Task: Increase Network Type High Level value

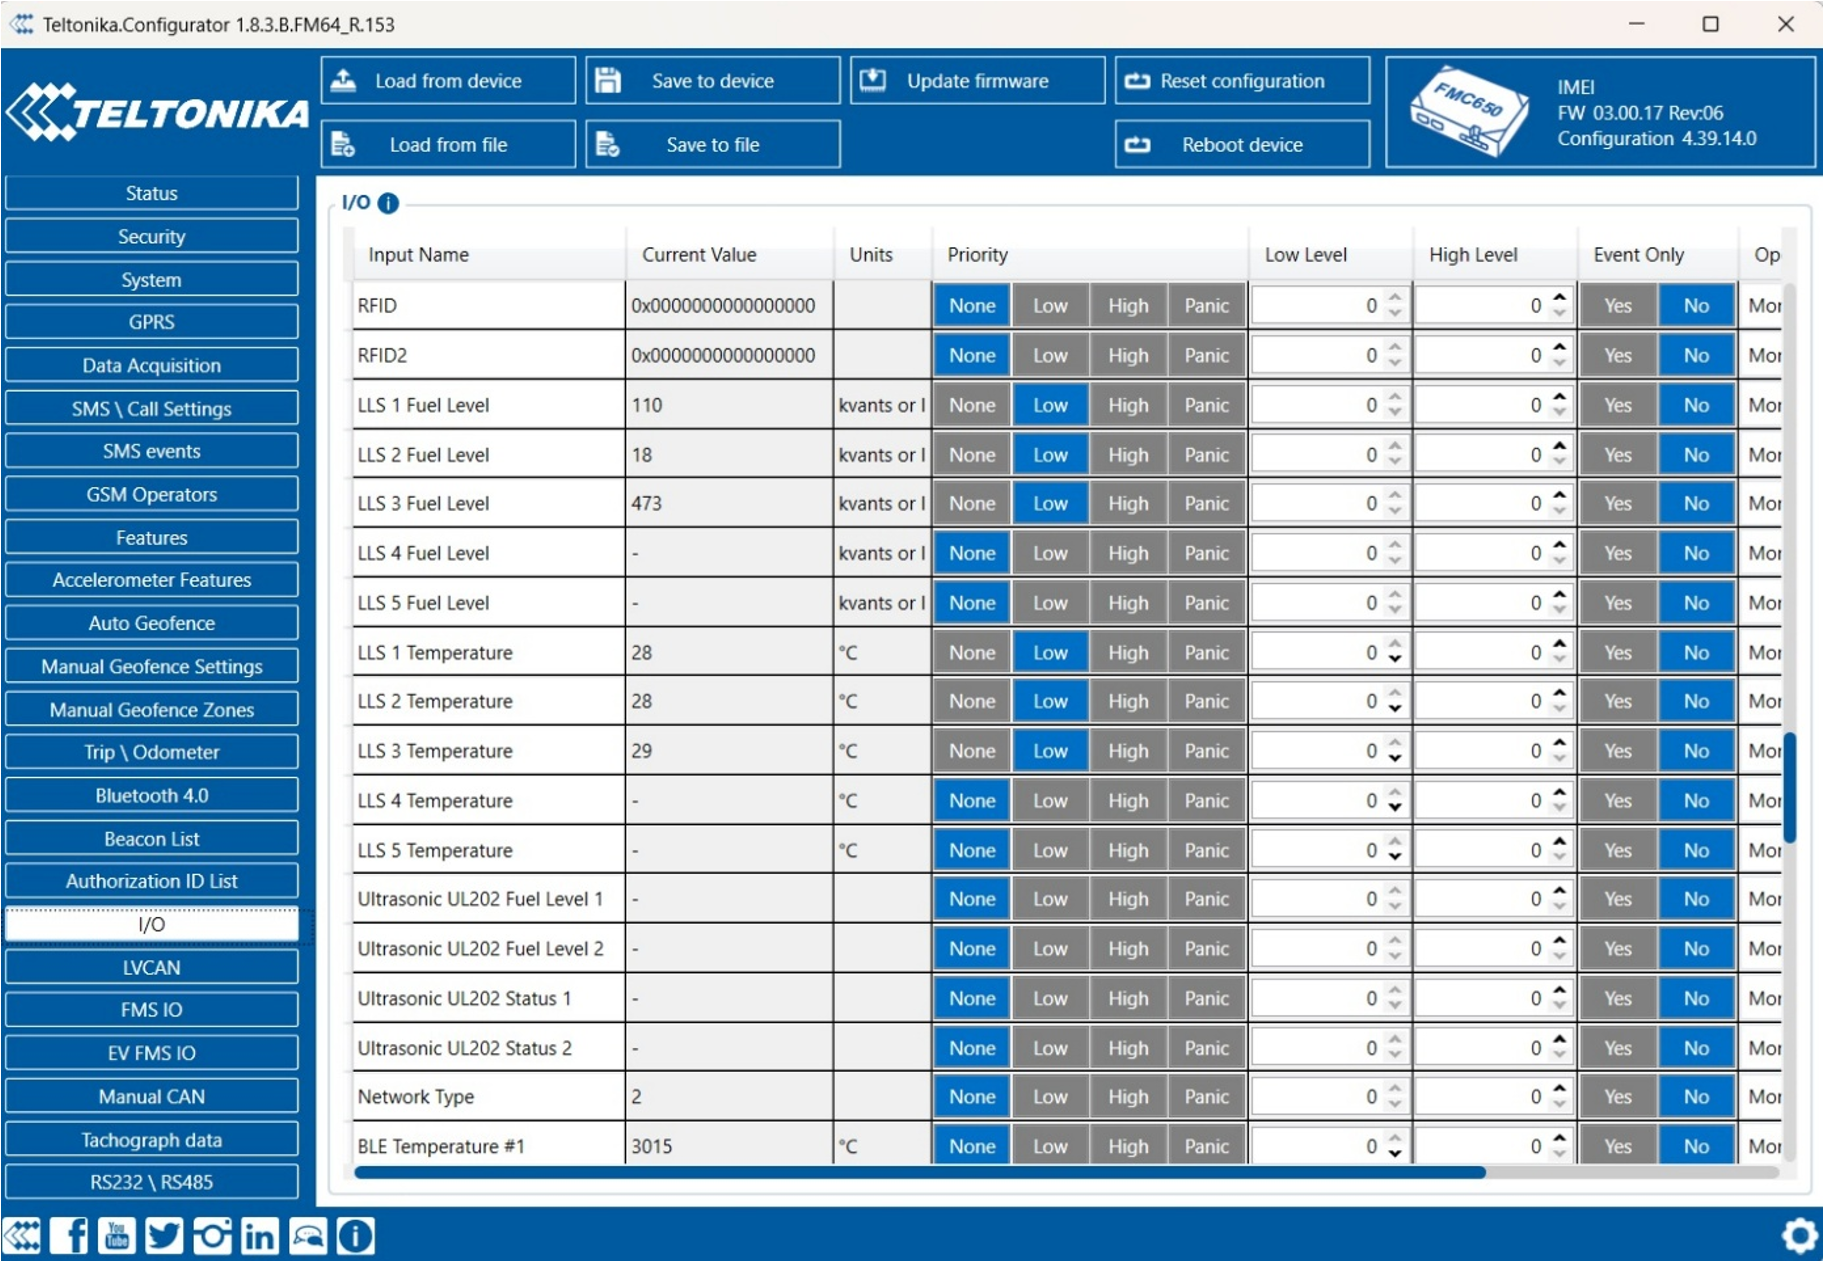Action: 1560,1089
